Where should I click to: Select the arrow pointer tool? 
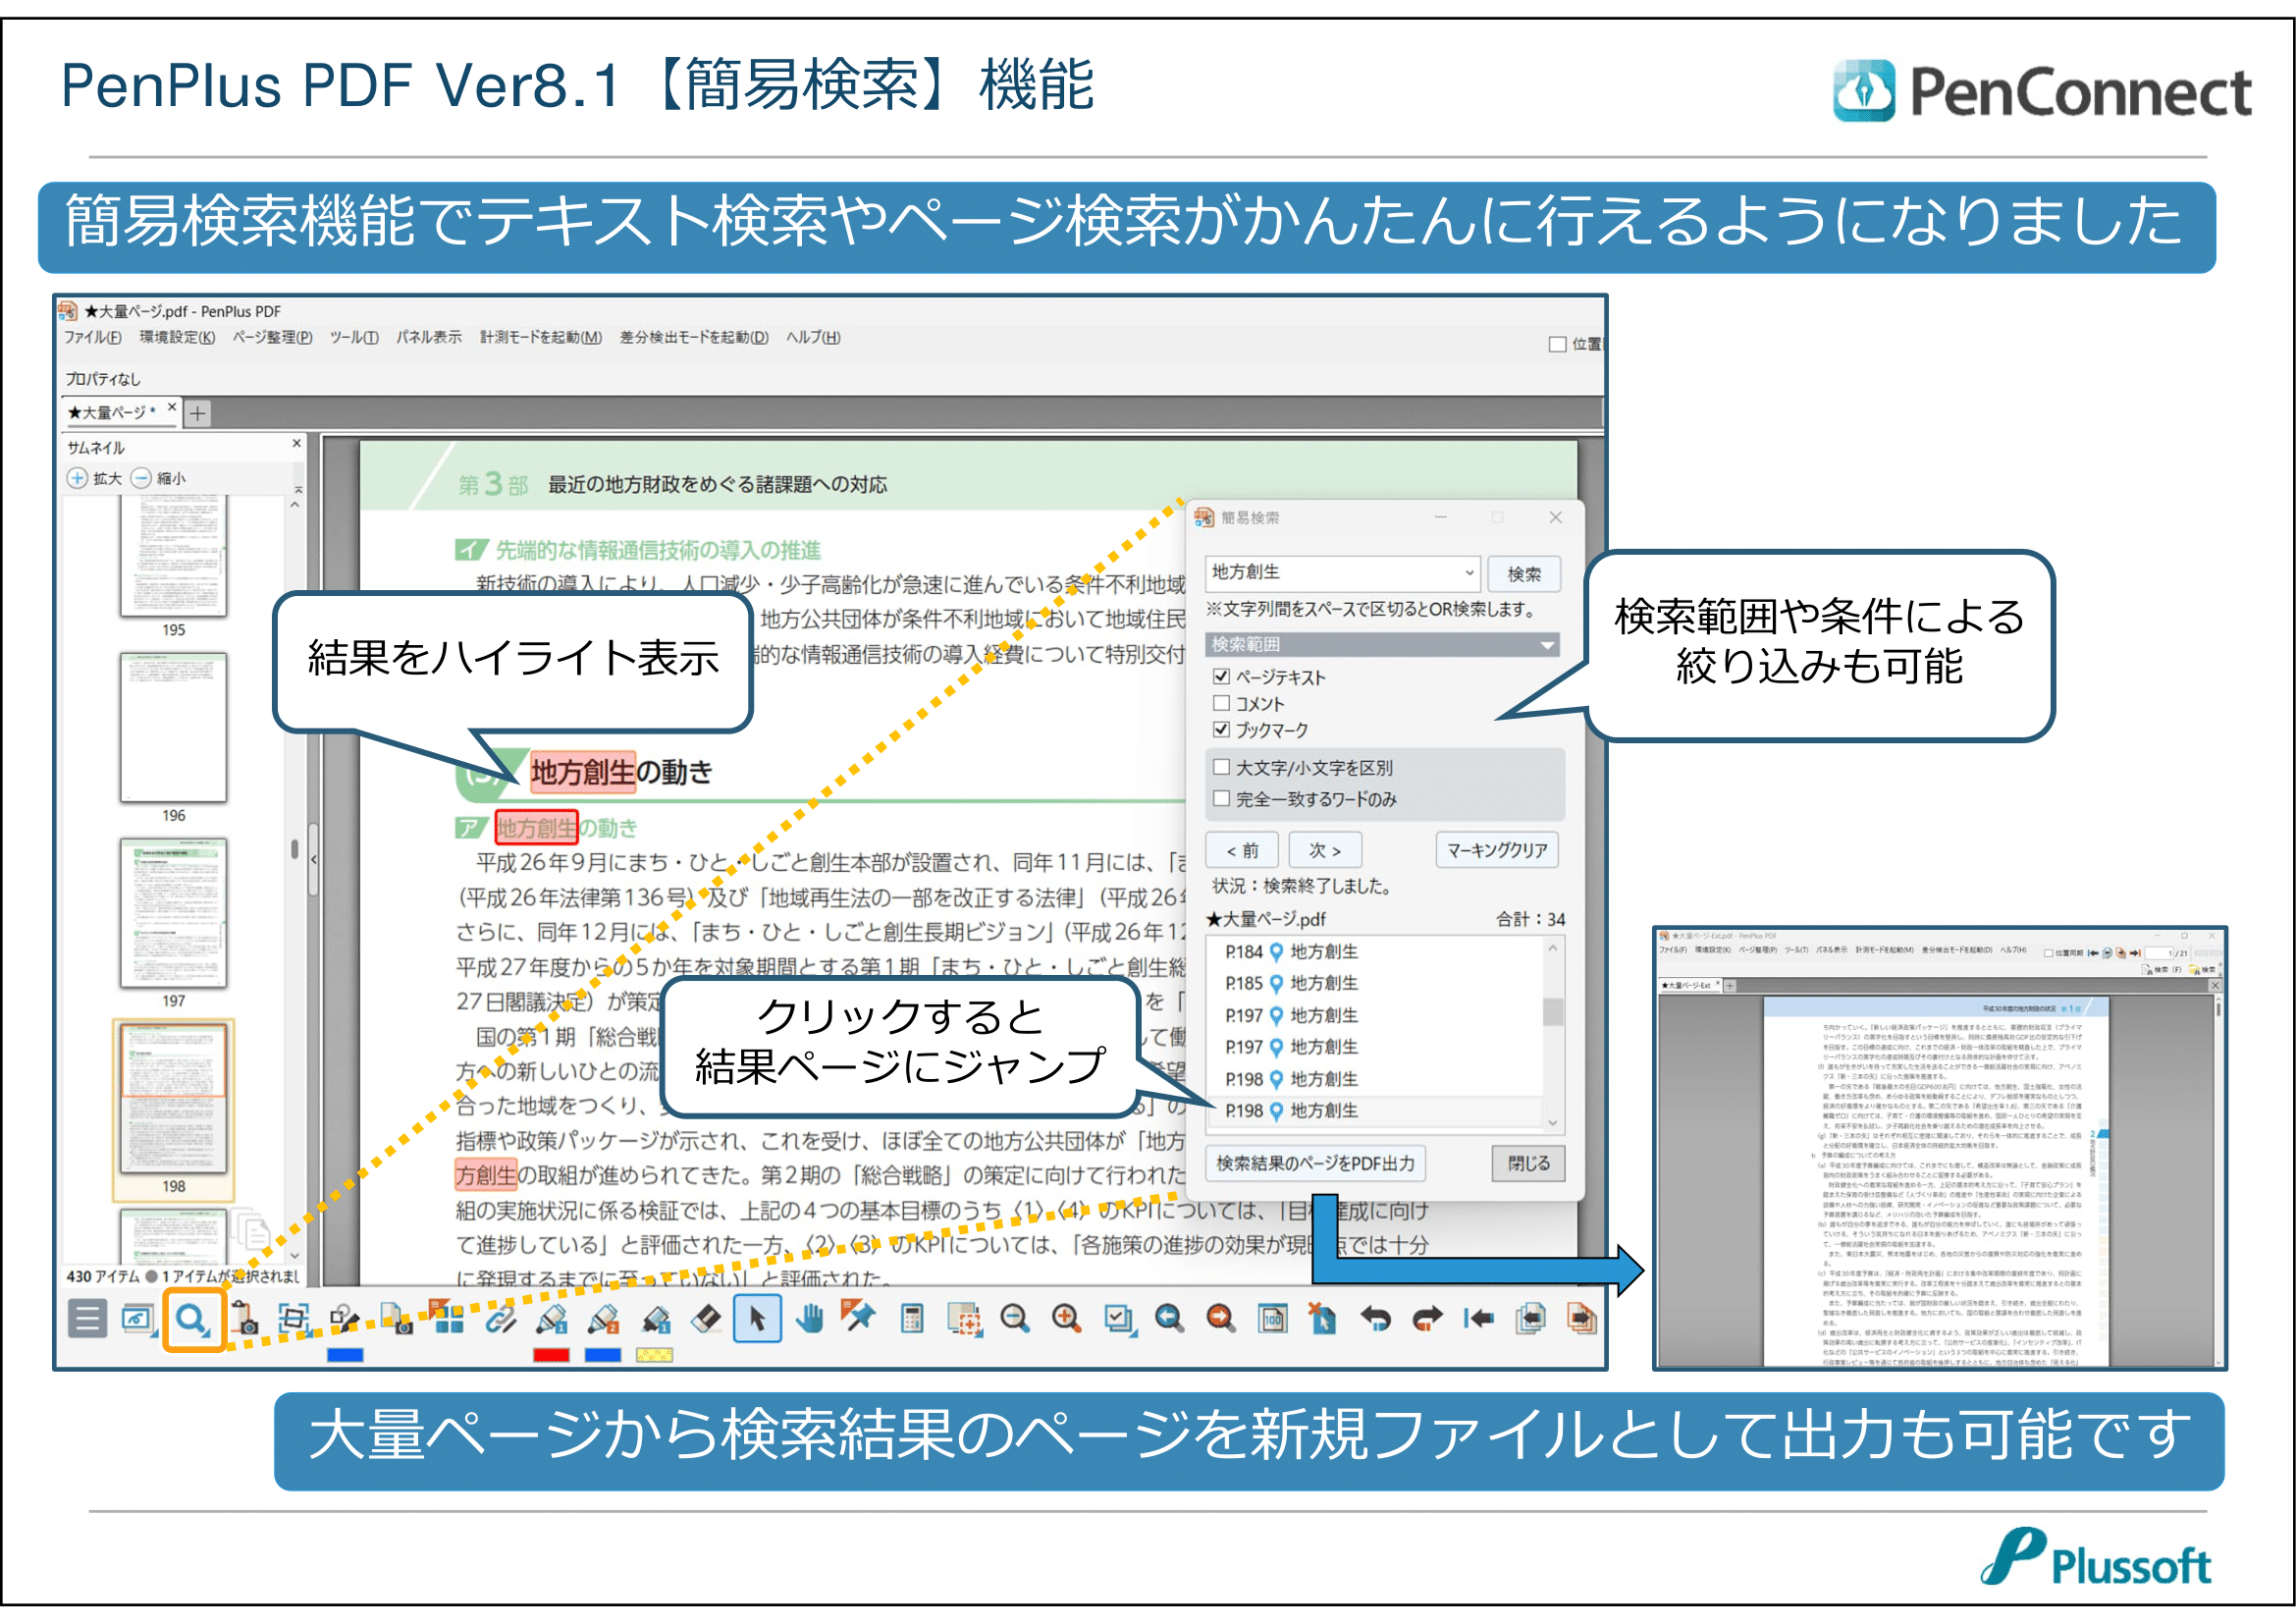(757, 1319)
